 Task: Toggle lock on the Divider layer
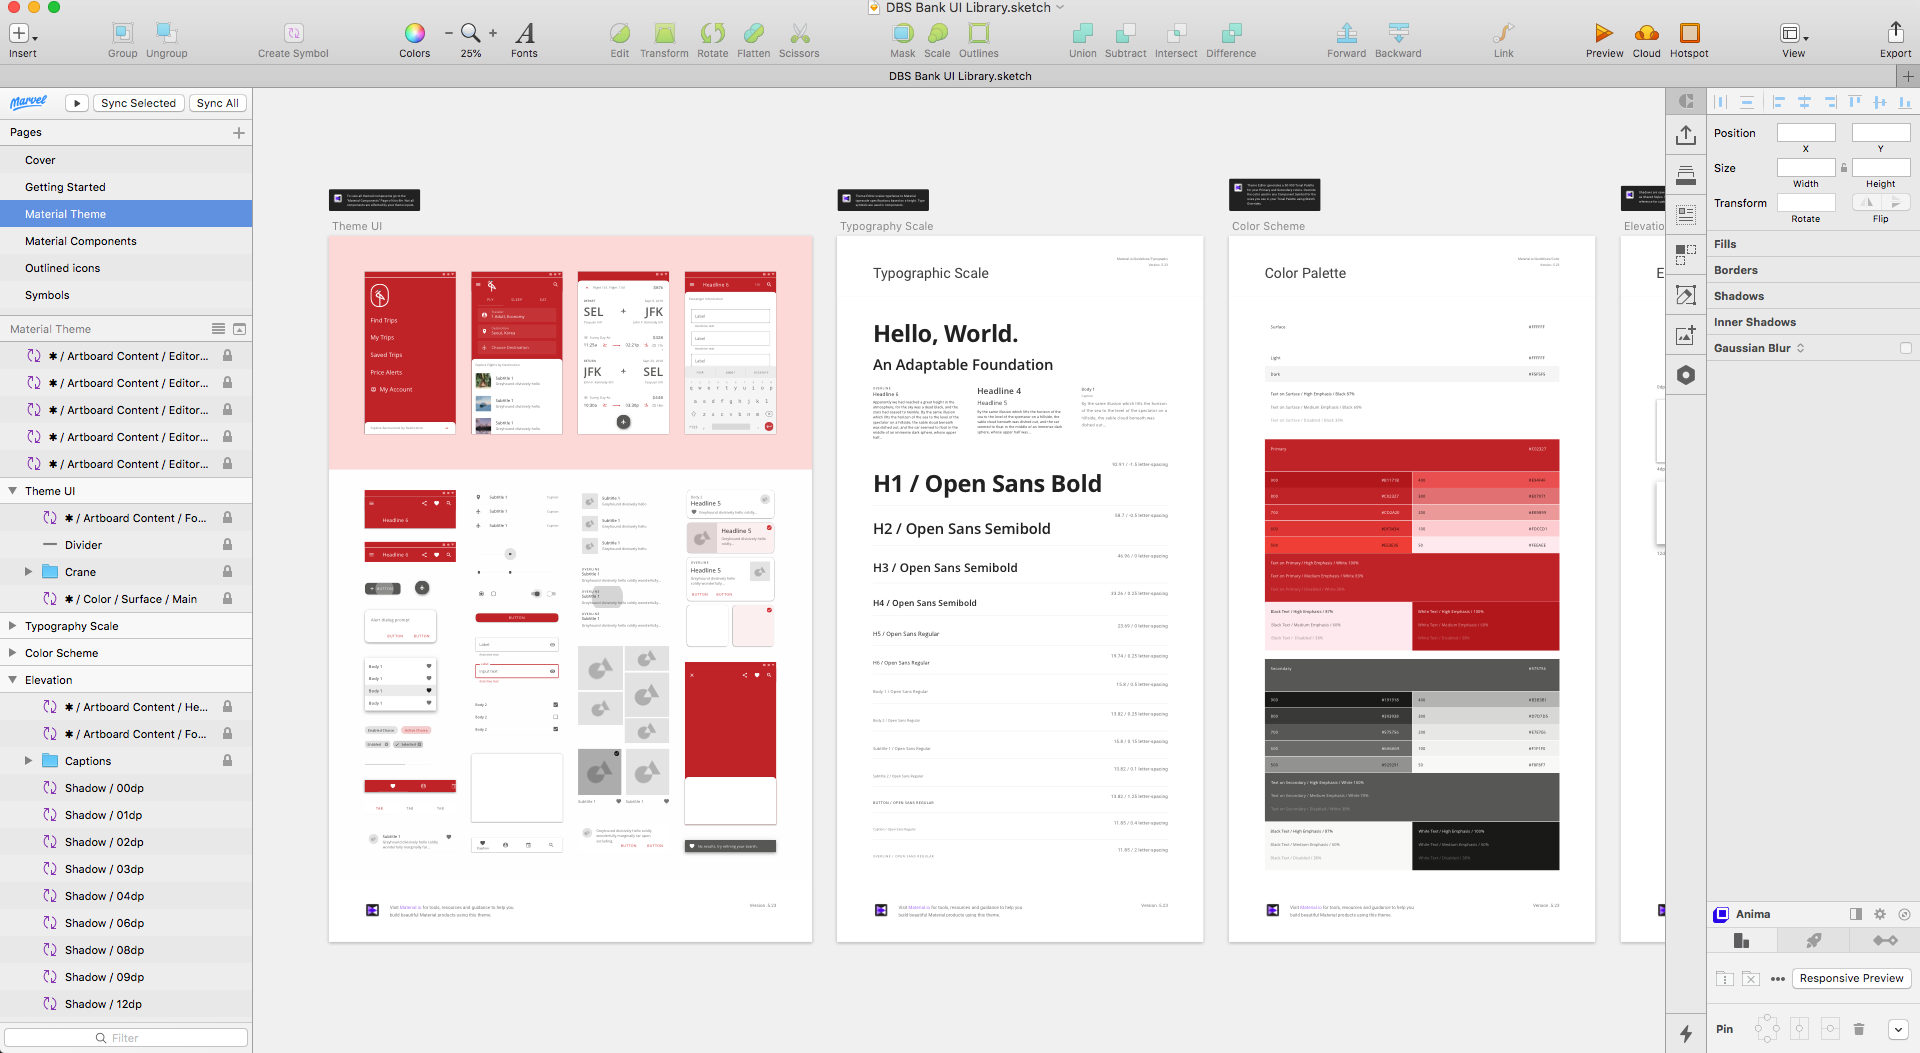coord(227,545)
